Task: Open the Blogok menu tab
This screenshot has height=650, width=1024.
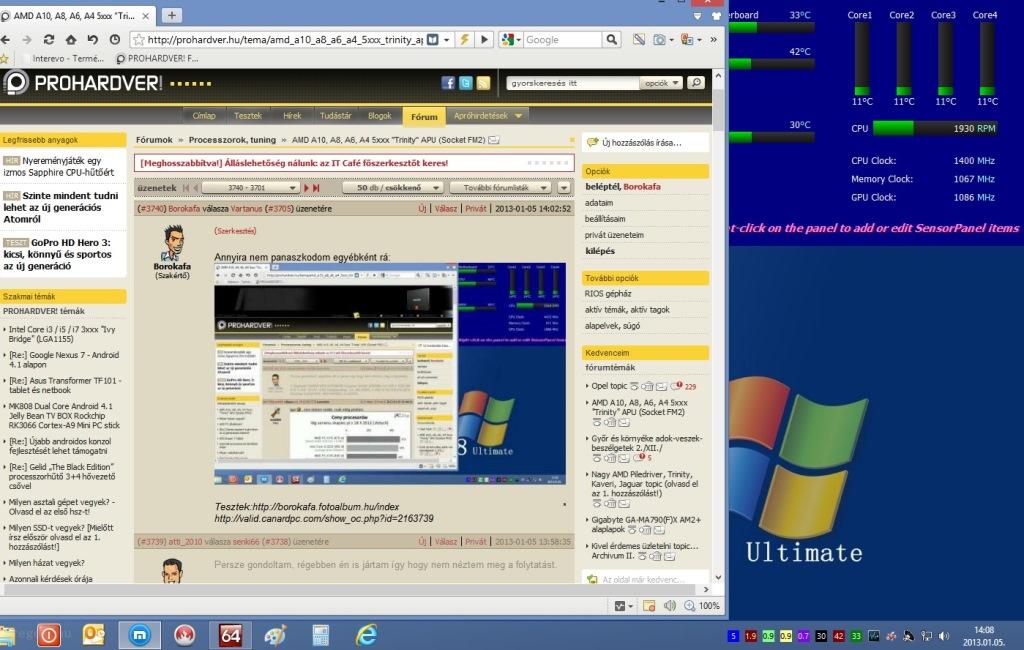Action: coord(379,116)
